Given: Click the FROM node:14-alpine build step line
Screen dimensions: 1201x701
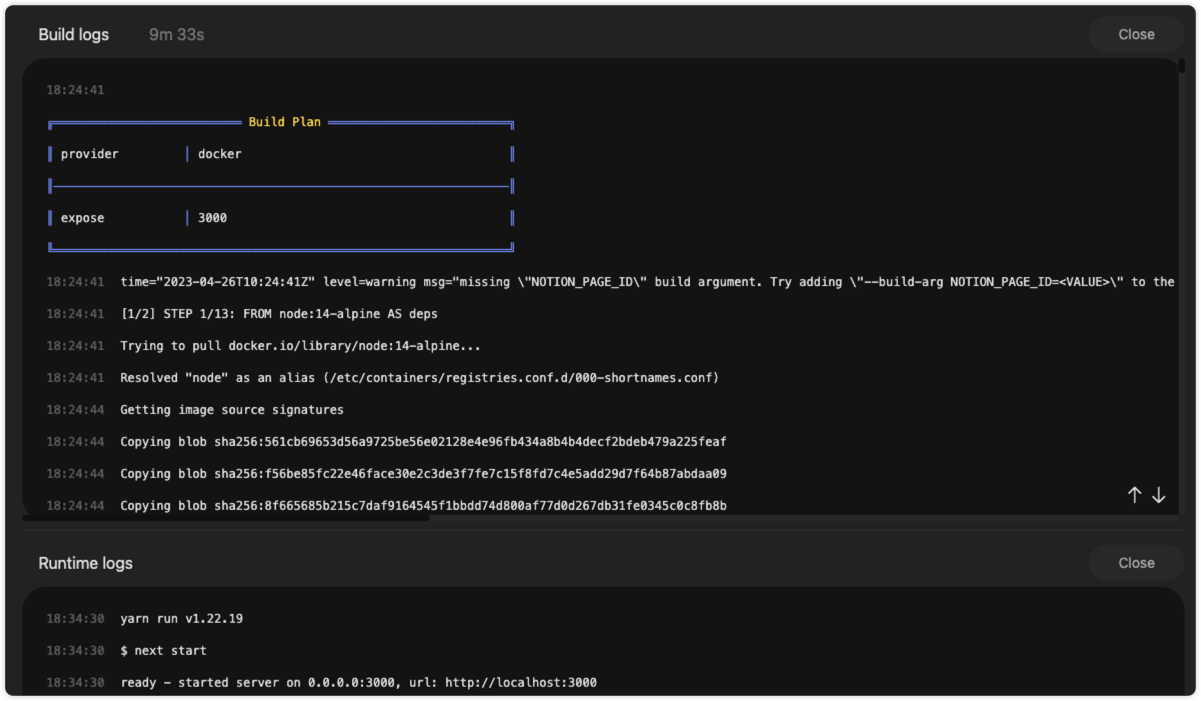Looking at the screenshot, I should [280, 313].
